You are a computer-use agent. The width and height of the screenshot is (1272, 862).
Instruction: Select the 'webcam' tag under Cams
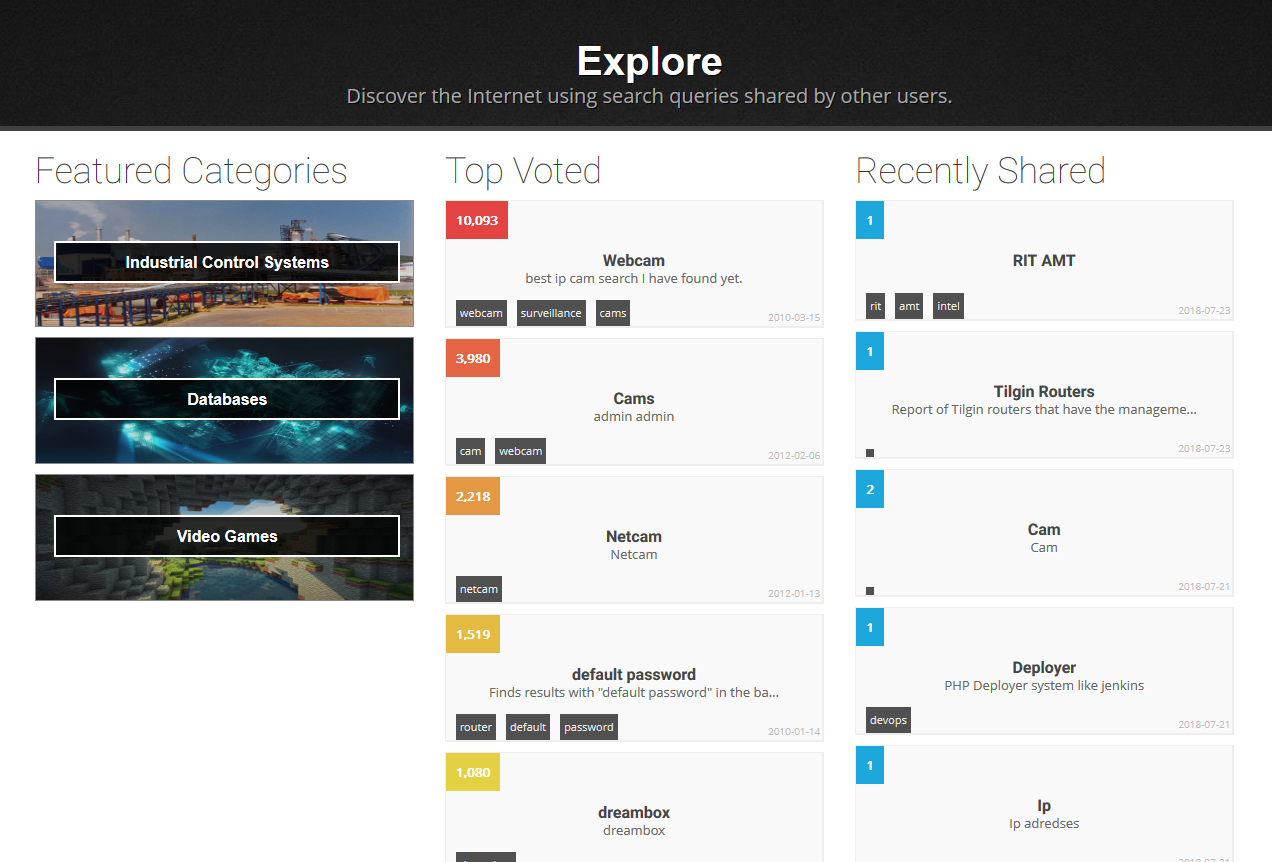[520, 451]
